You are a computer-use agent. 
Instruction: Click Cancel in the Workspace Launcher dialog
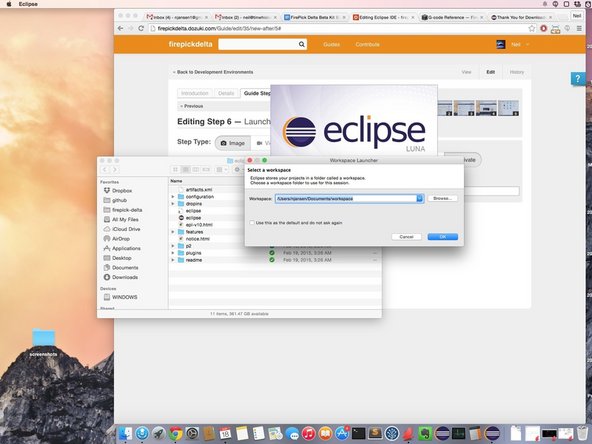406,237
